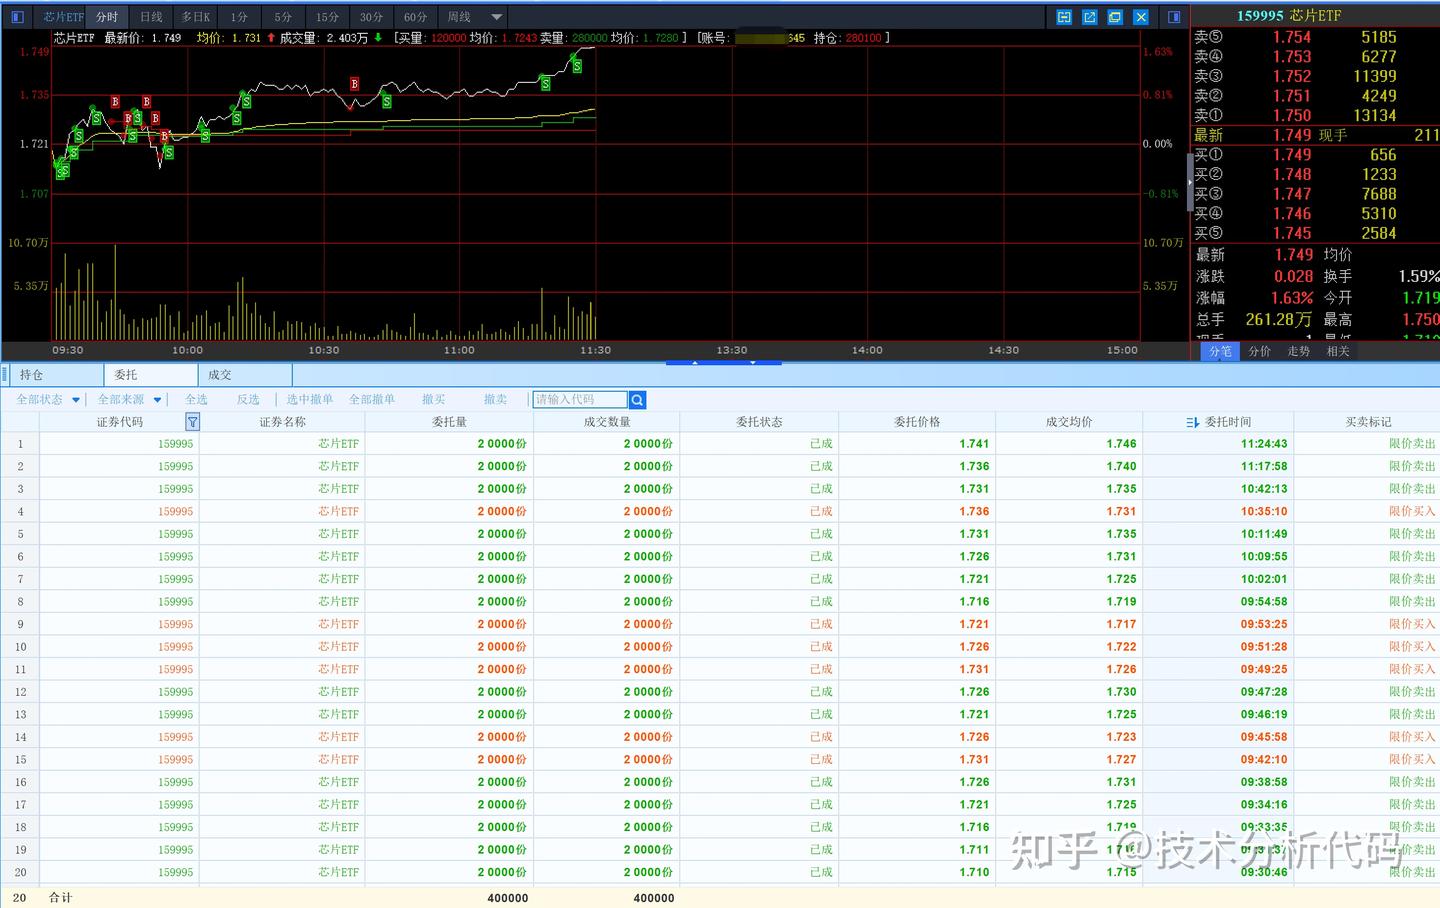Switch to the 分价 tab in quote panel
This screenshot has width=1440, height=908.
pyautogui.click(x=1259, y=351)
